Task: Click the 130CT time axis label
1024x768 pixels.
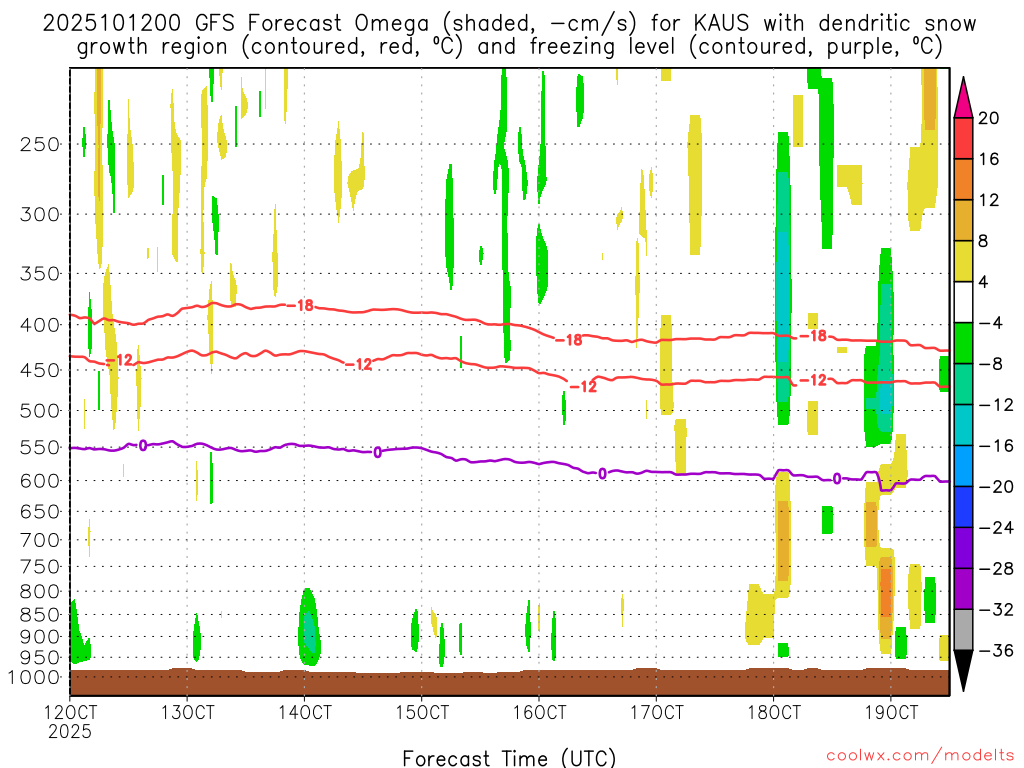Action: [x=187, y=712]
